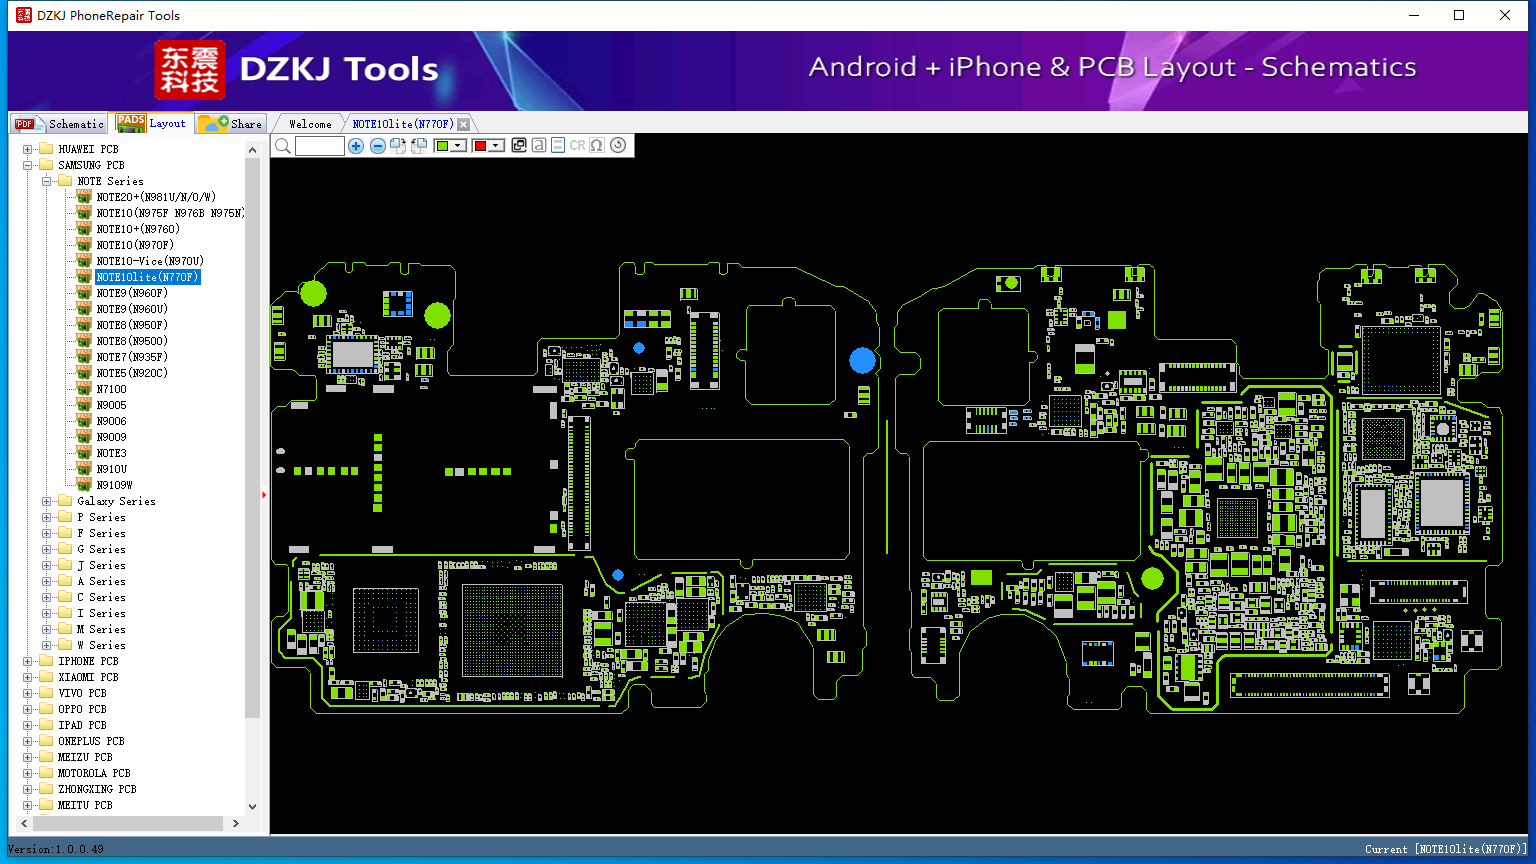Click the PADS icon beside NOTE20+(N981U/N/O/W)
Viewport: 1536px width, 864px height.
[85, 197]
